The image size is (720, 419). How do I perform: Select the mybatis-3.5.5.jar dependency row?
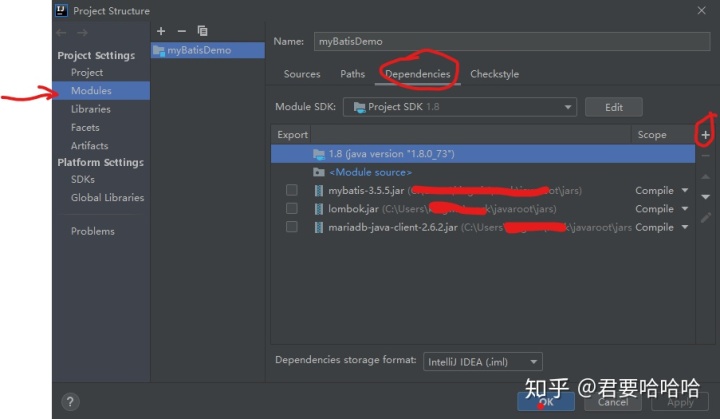click(x=483, y=190)
